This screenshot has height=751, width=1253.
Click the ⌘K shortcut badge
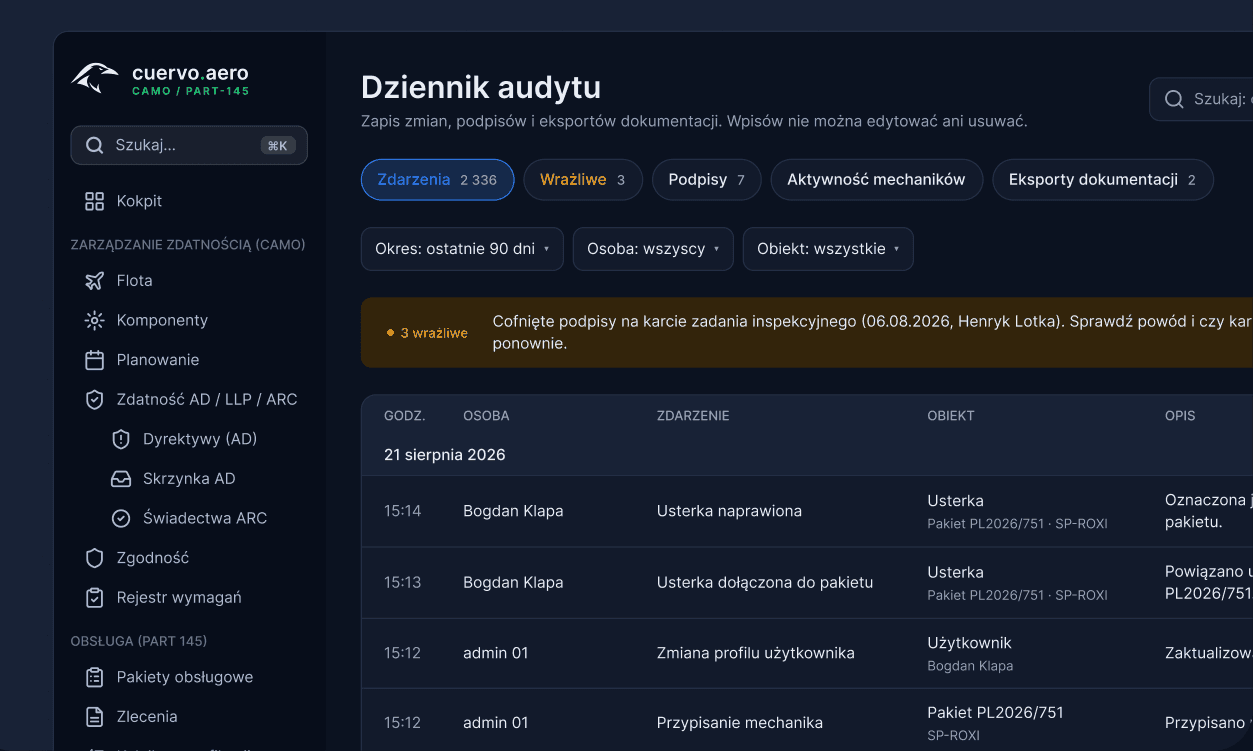tap(278, 146)
